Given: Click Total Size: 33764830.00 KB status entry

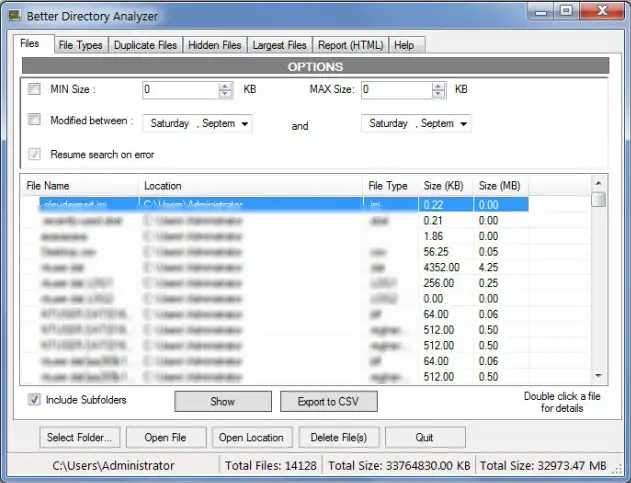Looking at the screenshot, I should pos(399,466).
